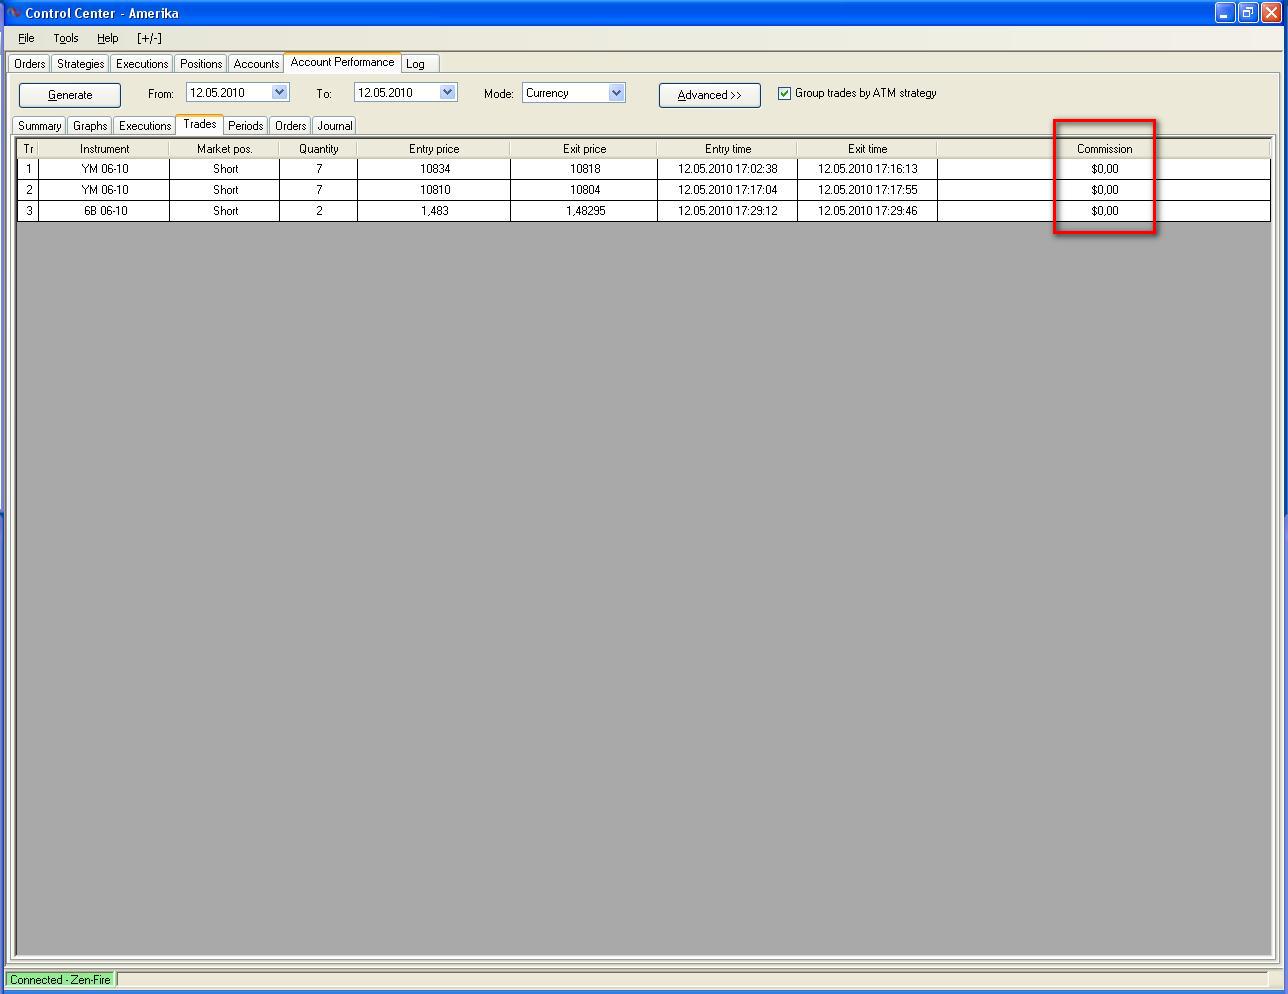Image resolution: width=1288 pixels, height=994 pixels.
Task: Sort by Market pos. column header
Action: click(224, 149)
